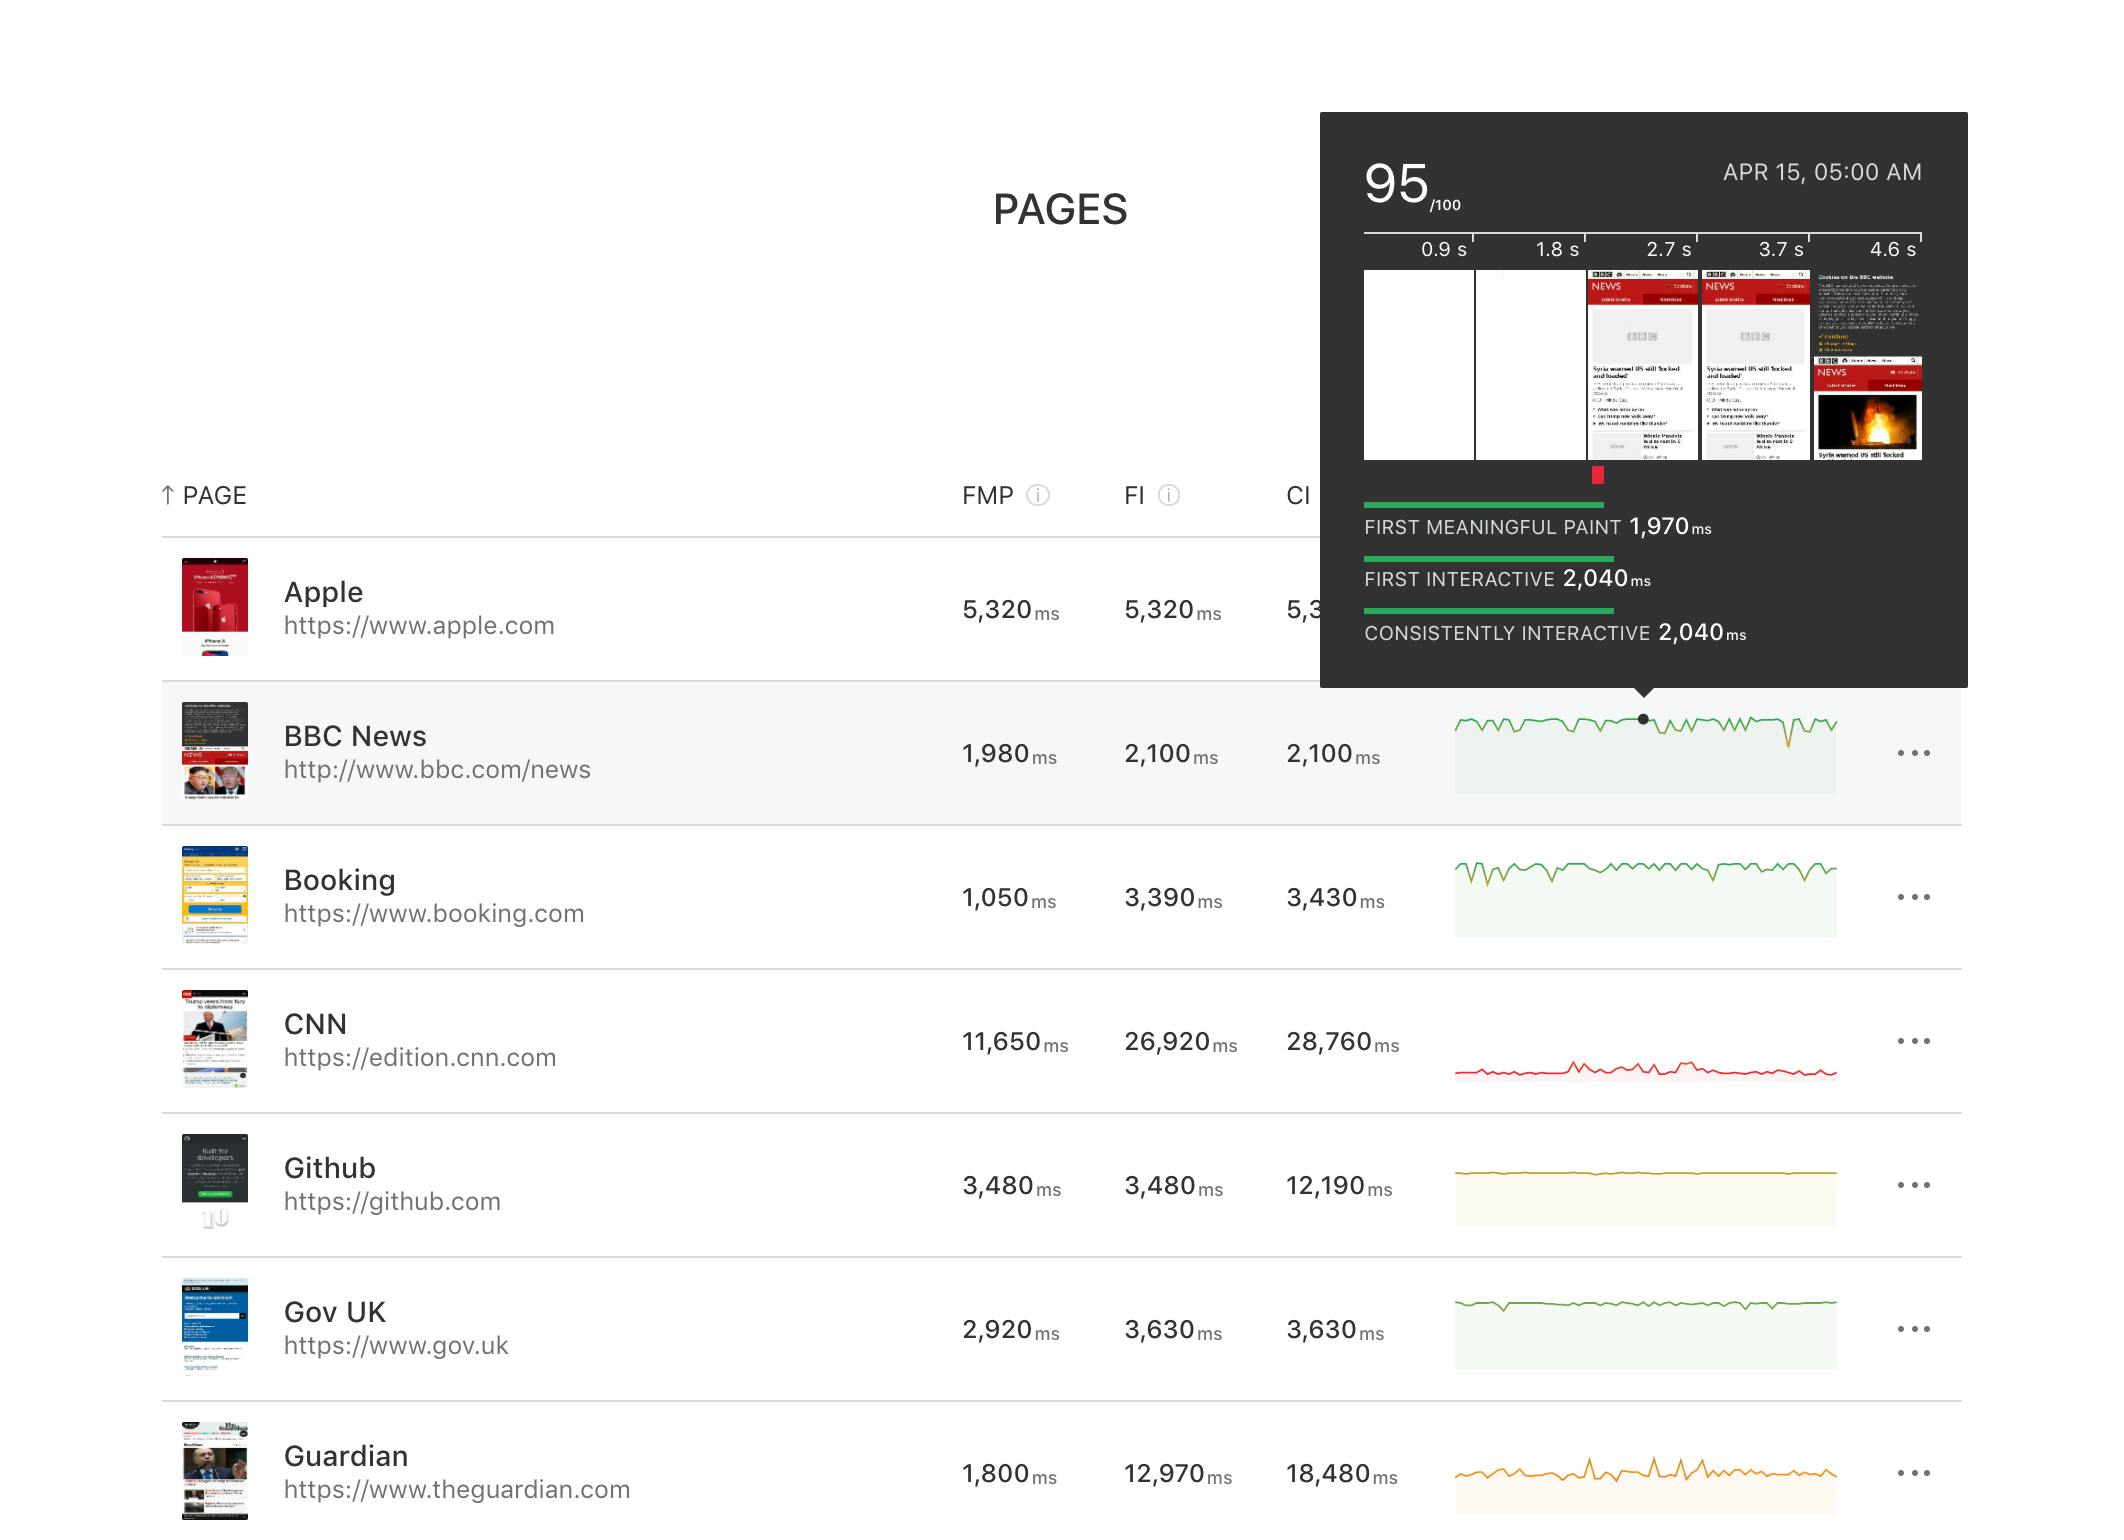Click the PAGES heading
2124x1540 pixels.
point(1060,210)
